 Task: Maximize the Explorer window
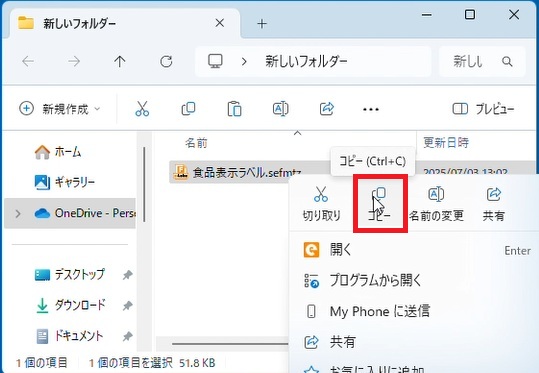(470, 15)
